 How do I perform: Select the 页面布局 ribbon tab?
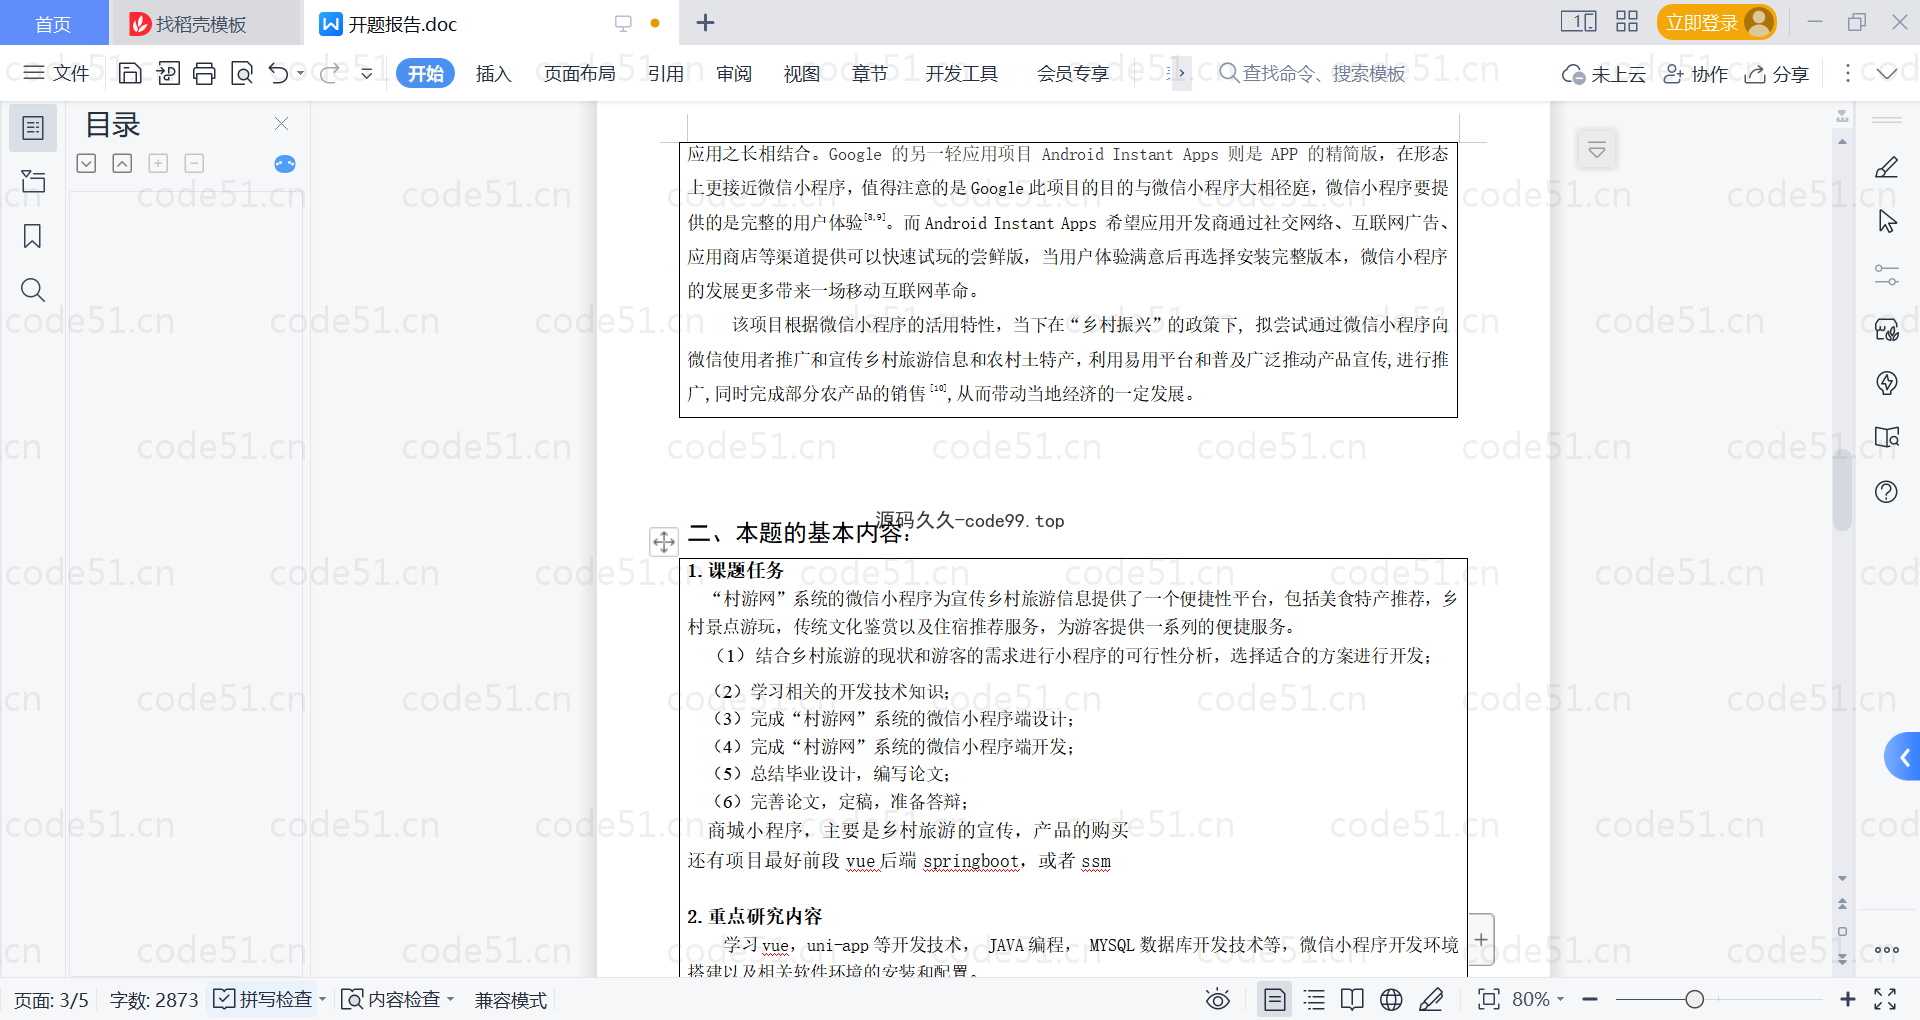click(x=579, y=73)
